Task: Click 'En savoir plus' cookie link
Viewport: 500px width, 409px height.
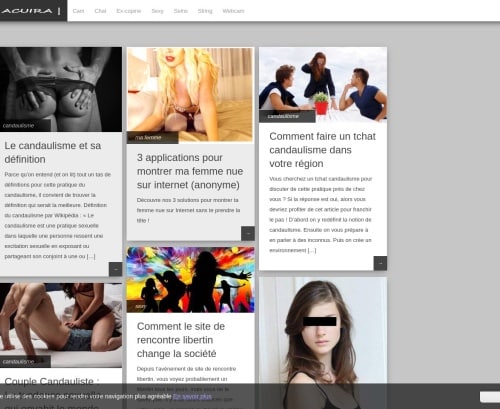Action: pyautogui.click(x=192, y=396)
